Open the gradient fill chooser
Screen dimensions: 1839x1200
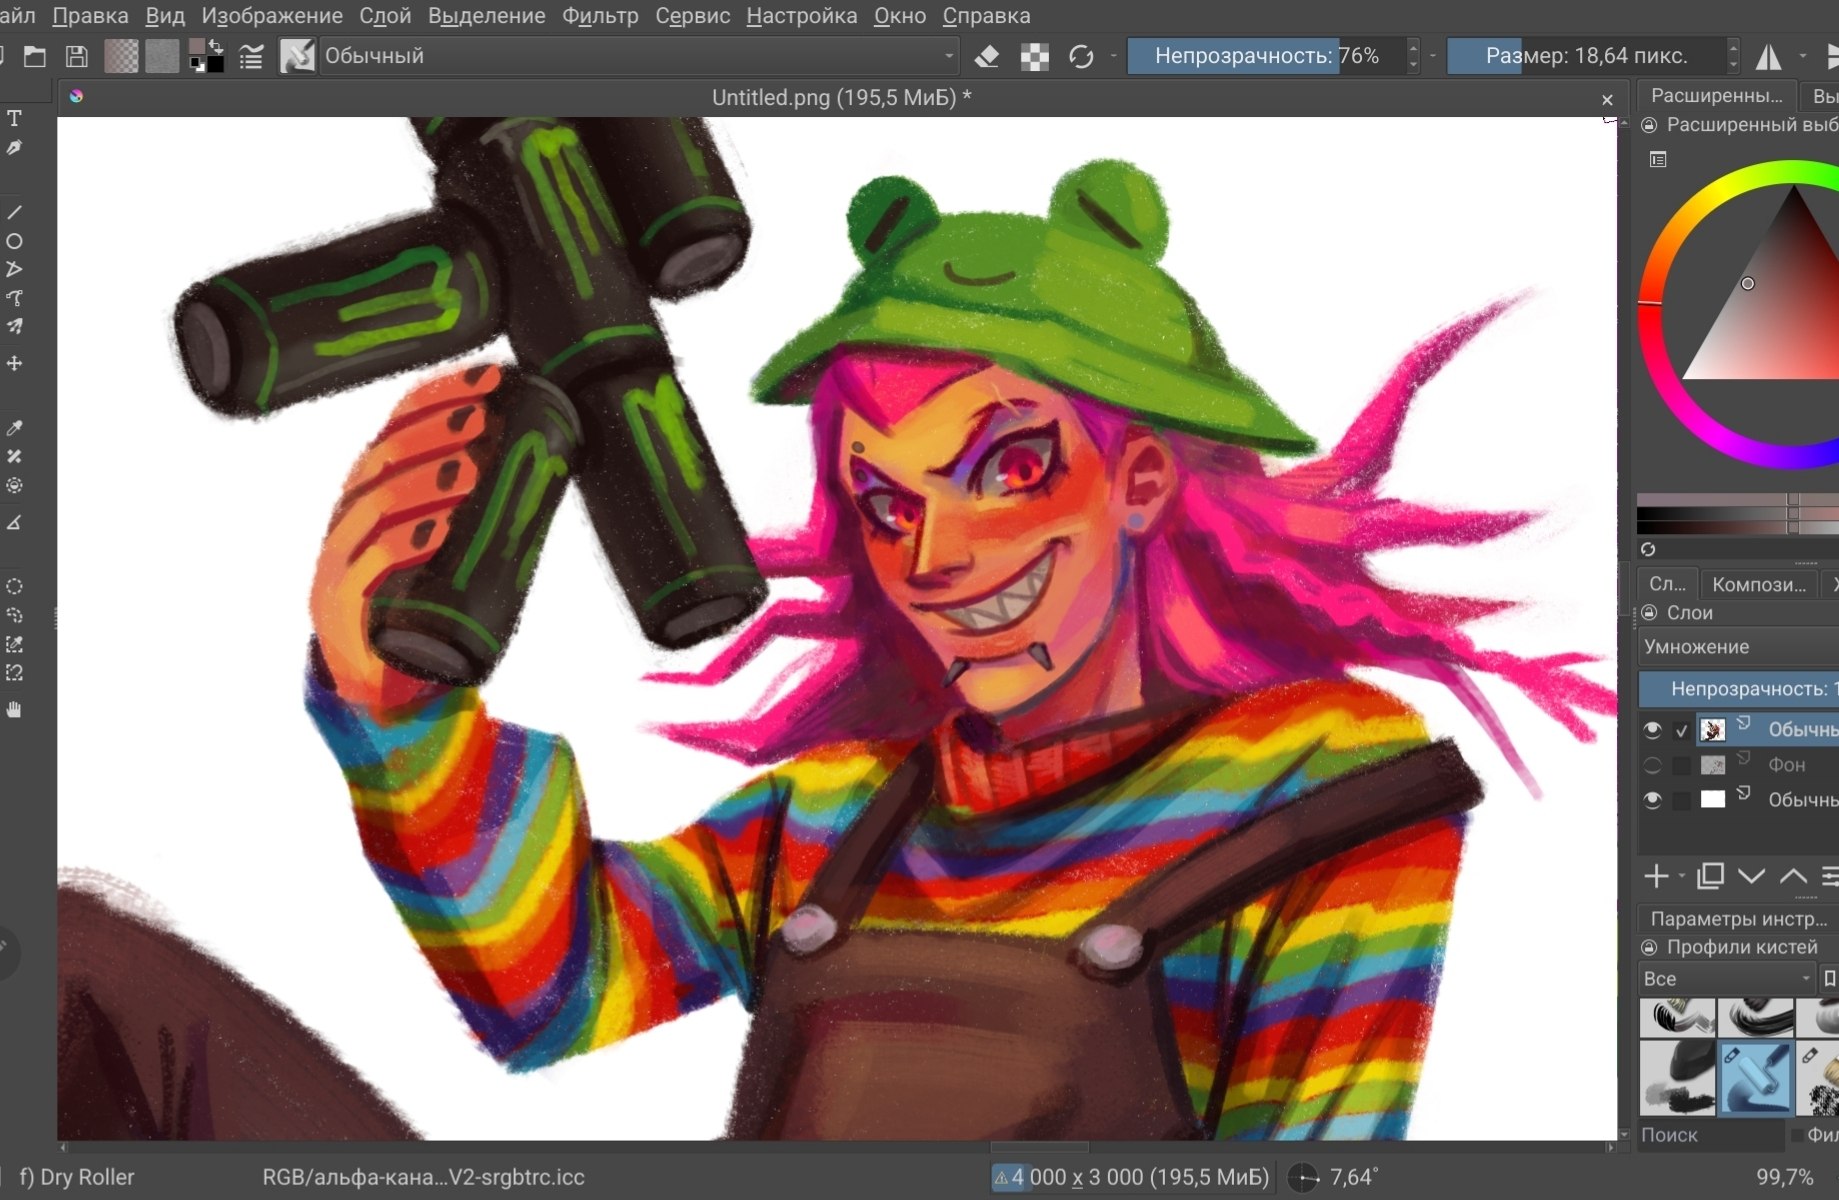coord(122,56)
